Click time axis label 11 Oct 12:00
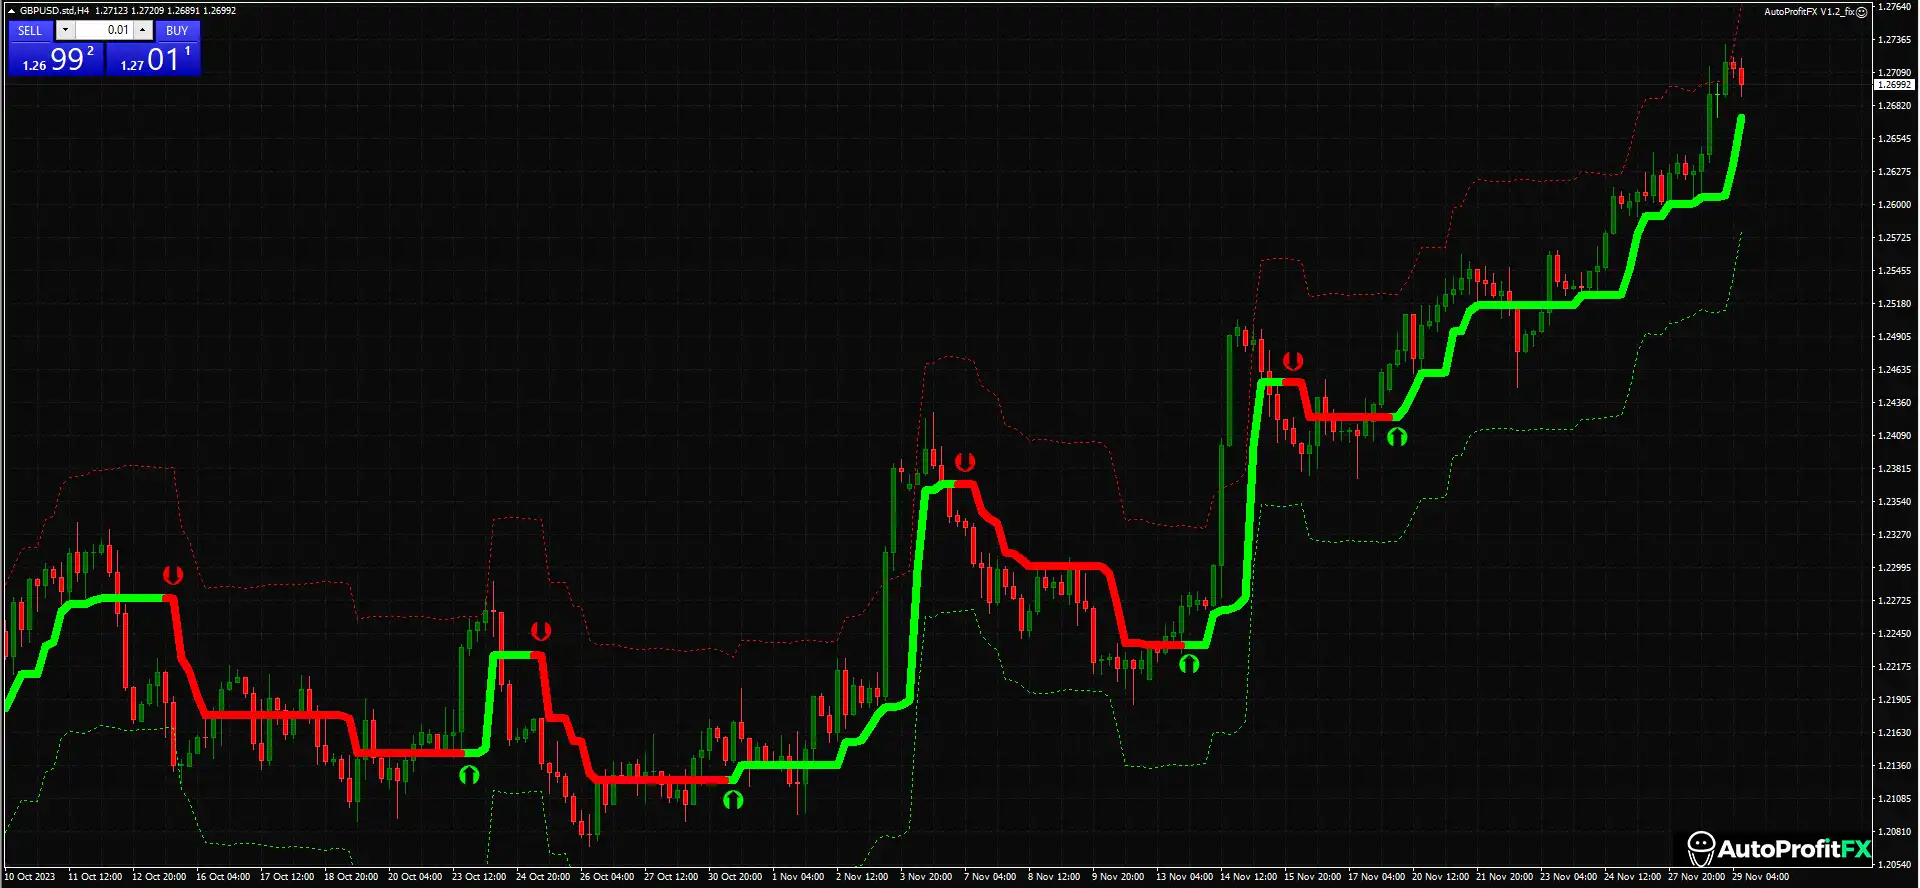 95,877
